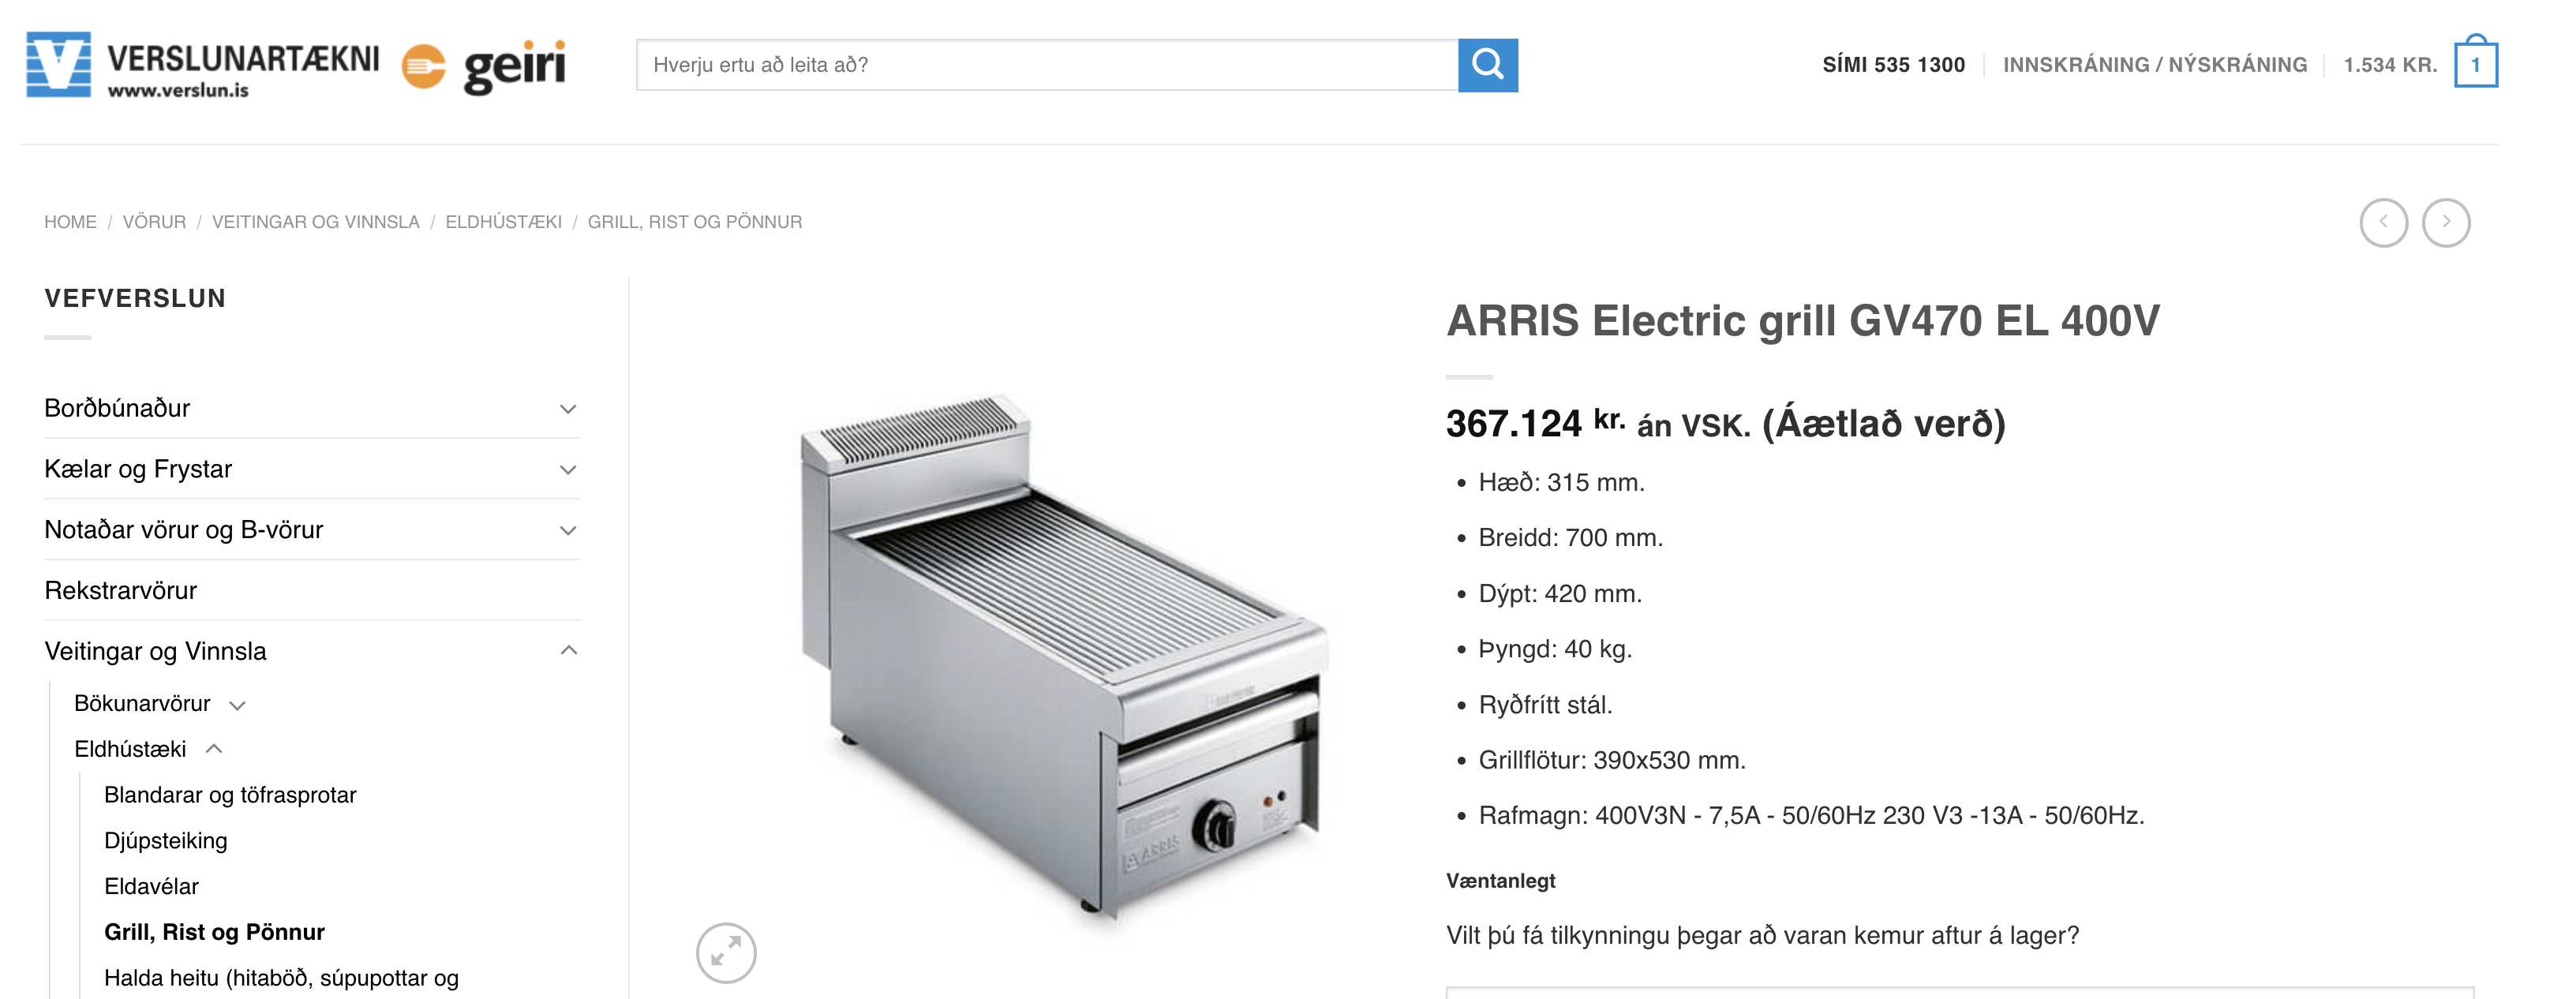Click Sími 535 1300 phone text
The image size is (2576, 999).
coord(1893,65)
